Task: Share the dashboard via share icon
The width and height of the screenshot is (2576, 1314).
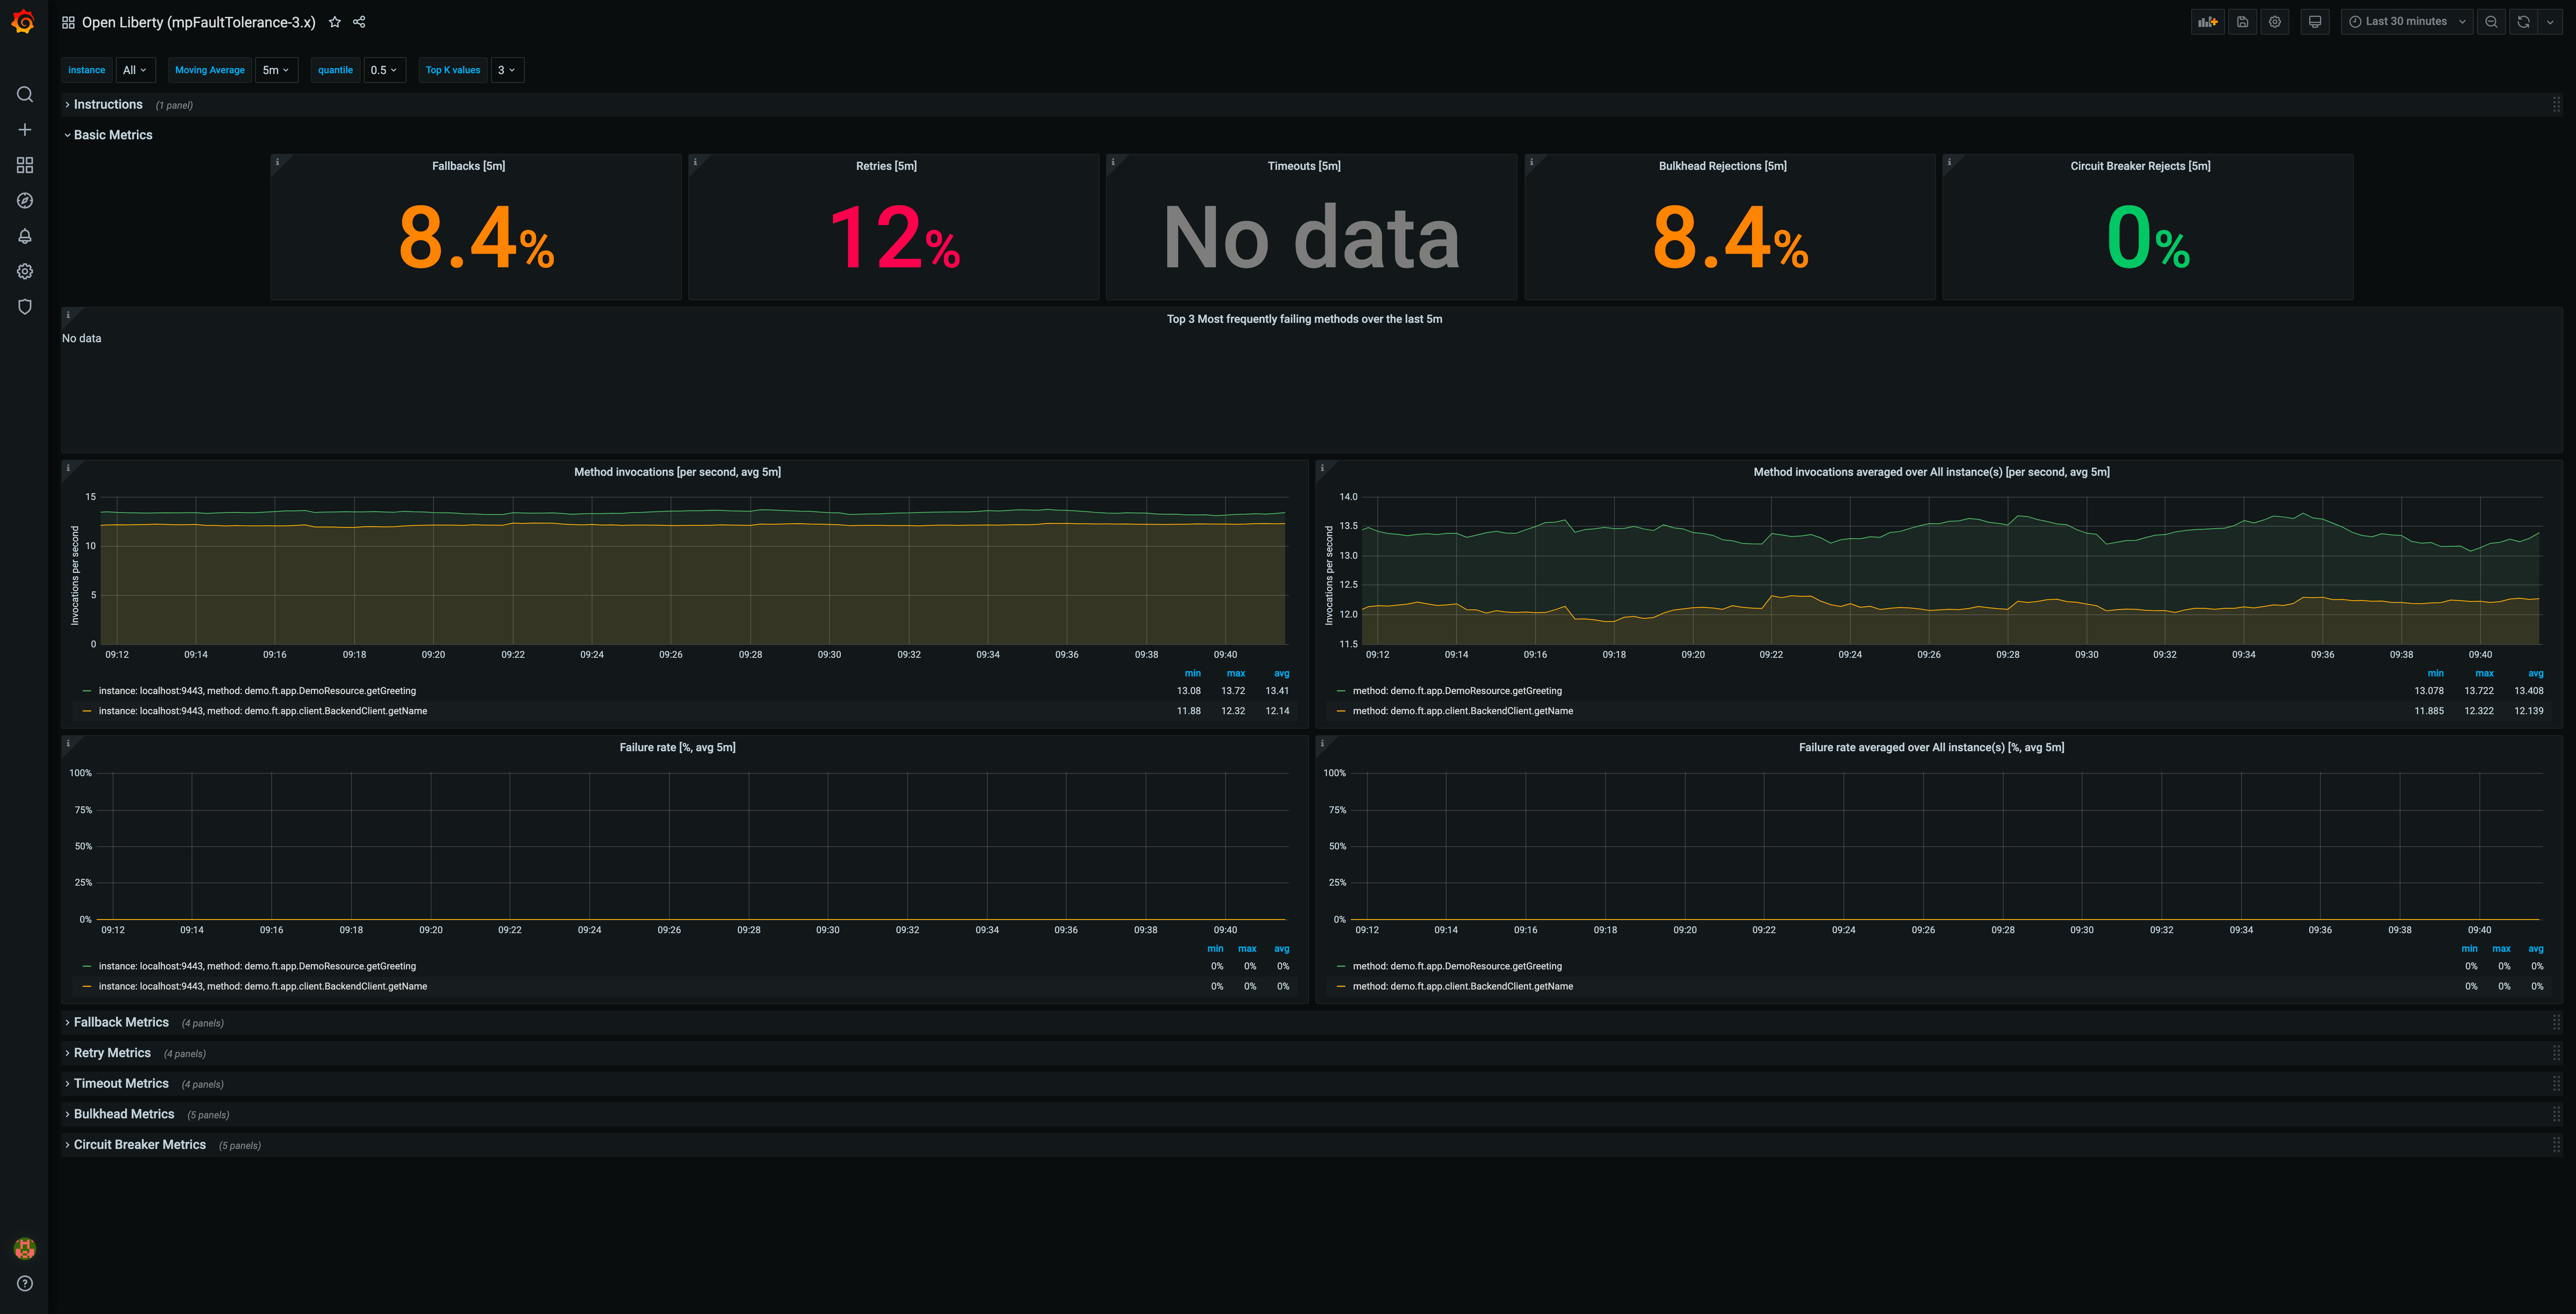Action: click(359, 22)
